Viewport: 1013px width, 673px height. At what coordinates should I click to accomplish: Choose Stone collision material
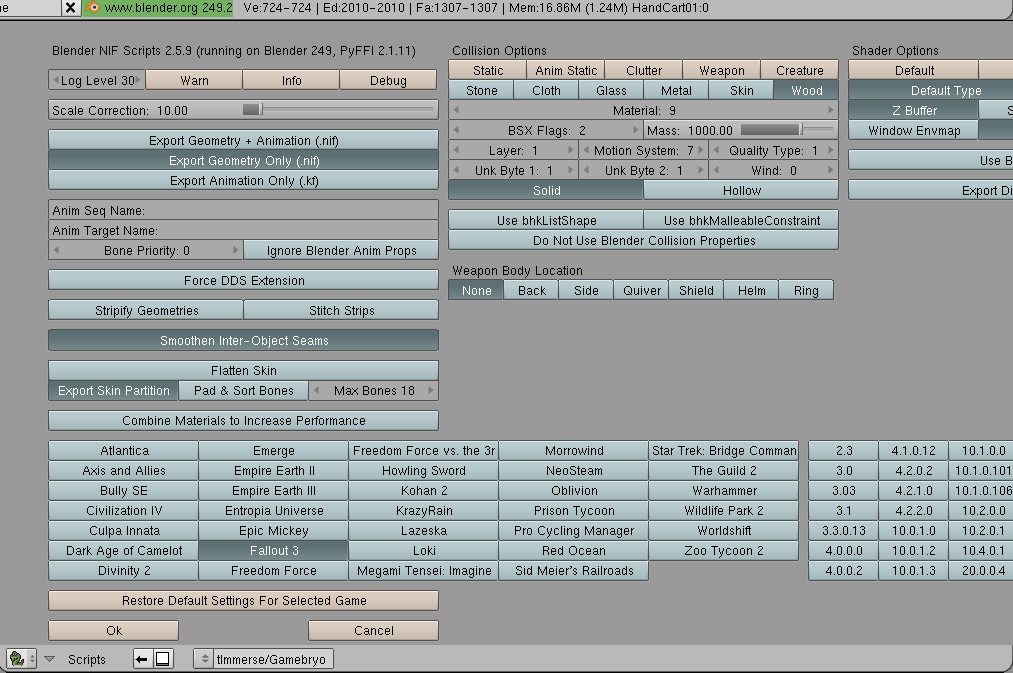pos(481,90)
